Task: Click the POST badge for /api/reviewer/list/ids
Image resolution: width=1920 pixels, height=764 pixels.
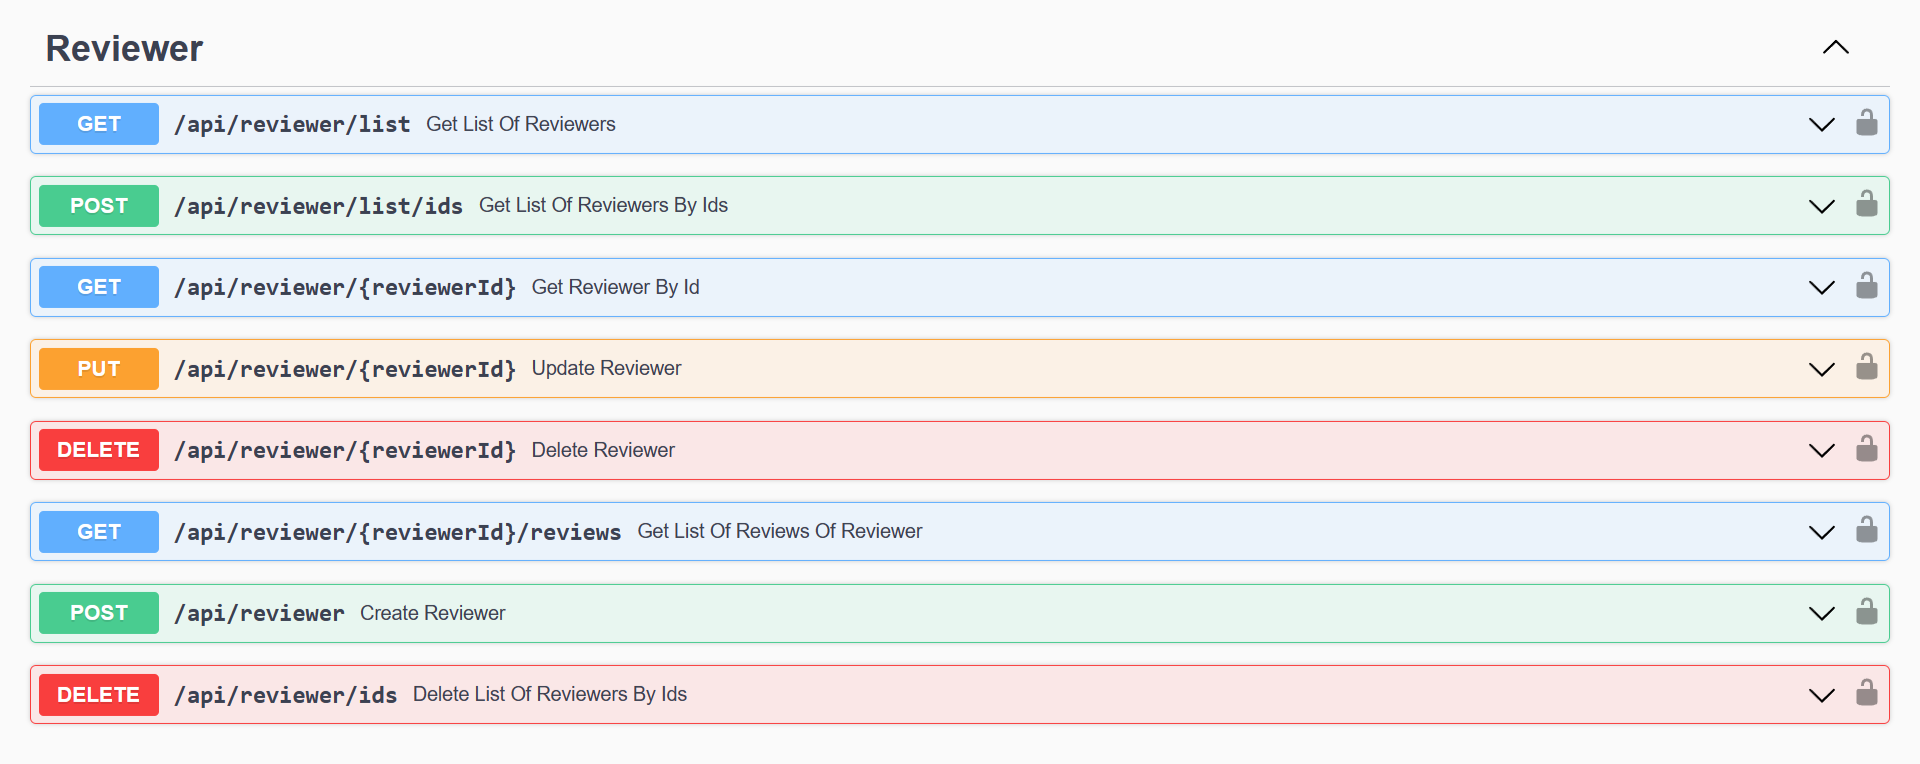Action: click(99, 205)
